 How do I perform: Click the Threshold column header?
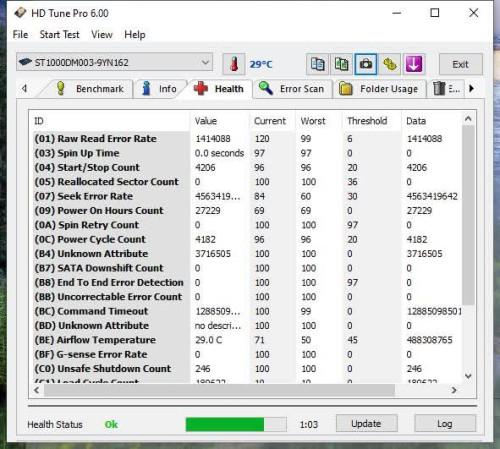pos(372,121)
